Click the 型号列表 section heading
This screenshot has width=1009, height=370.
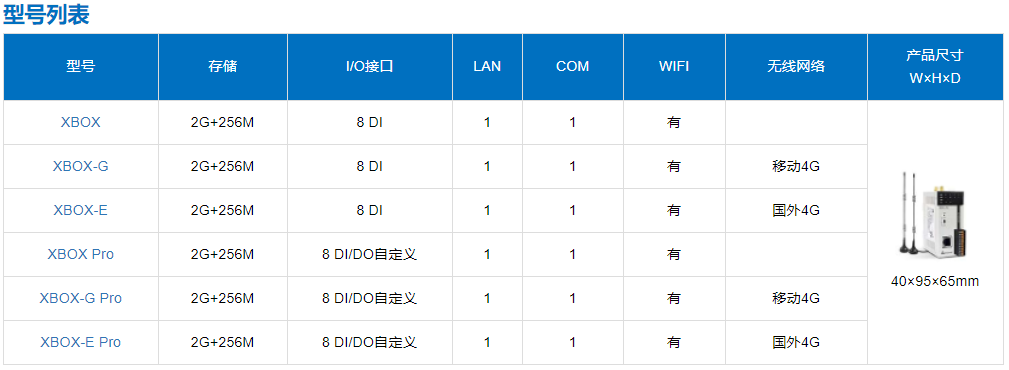[x=46, y=14]
